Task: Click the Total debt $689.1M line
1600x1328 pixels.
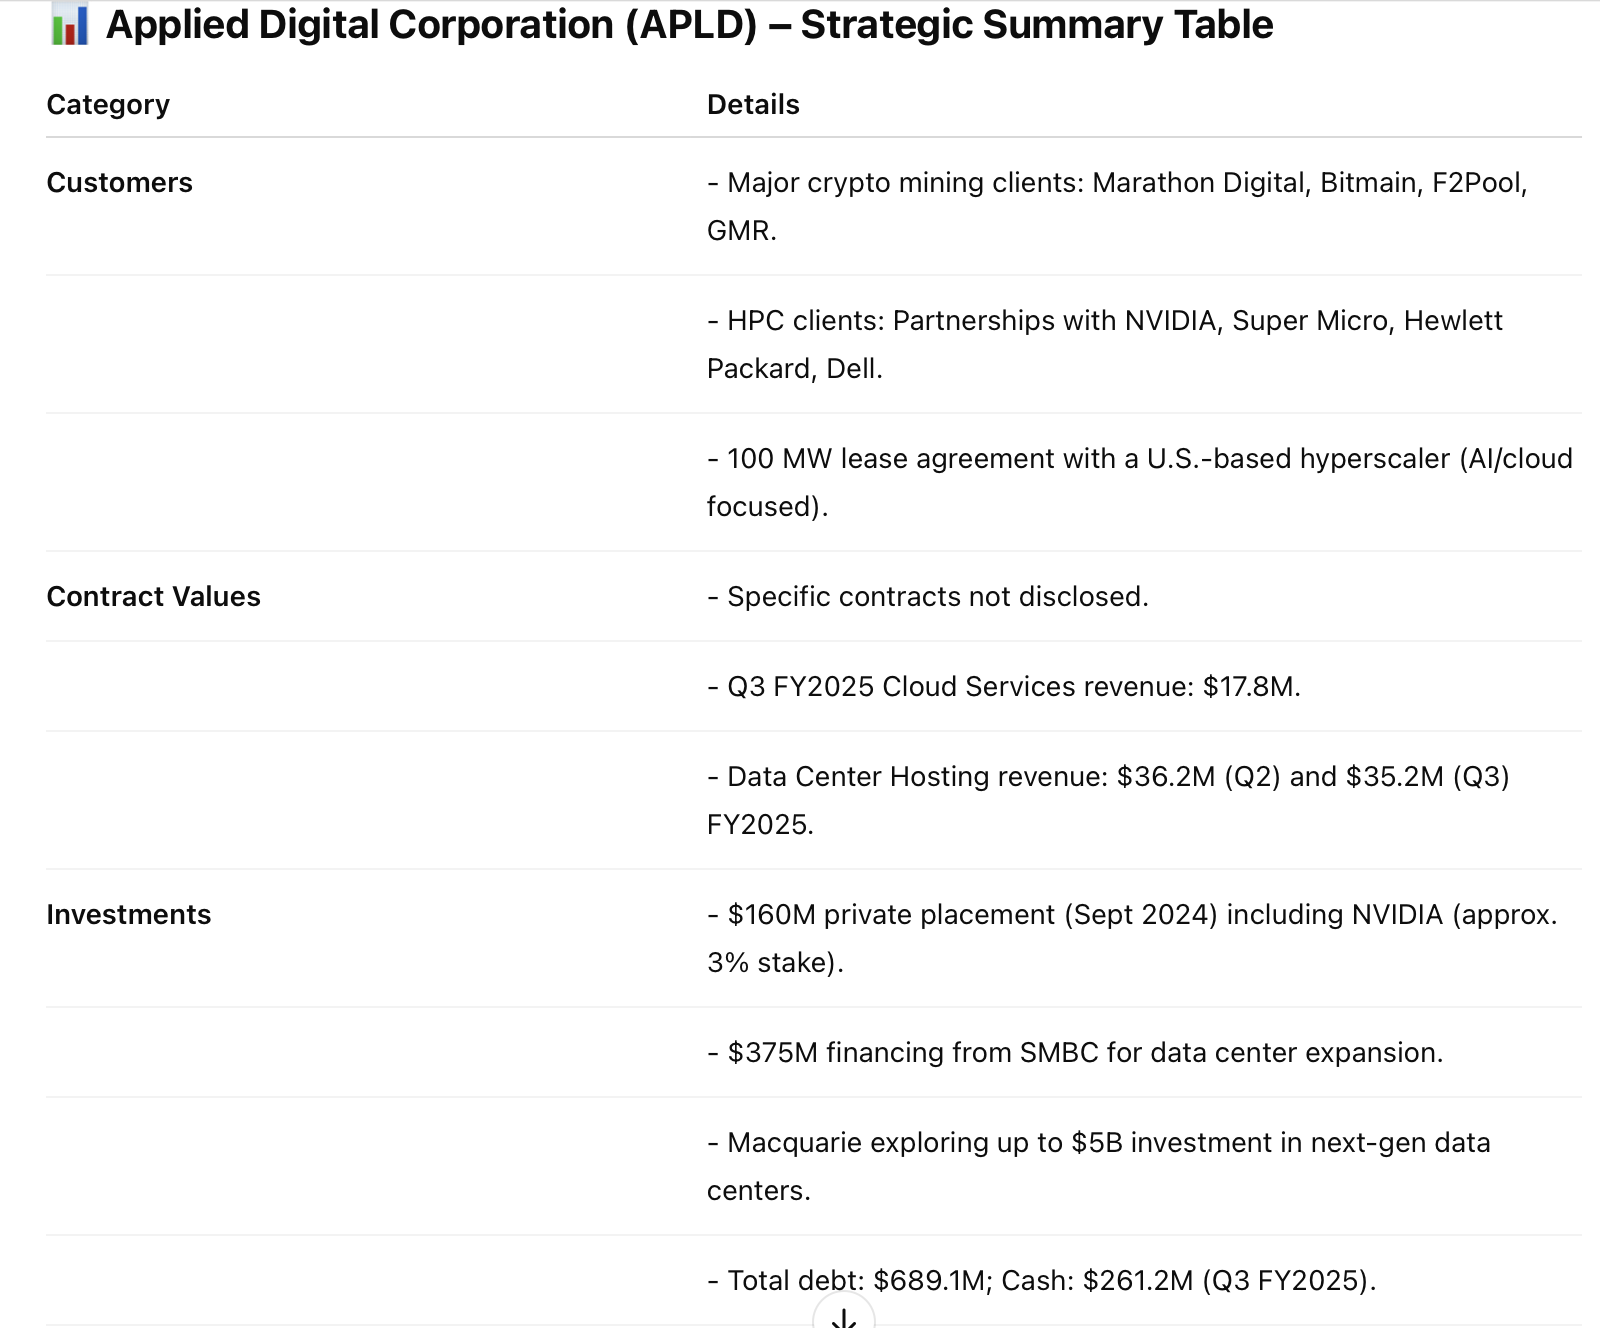Action: coord(1042,1281)
